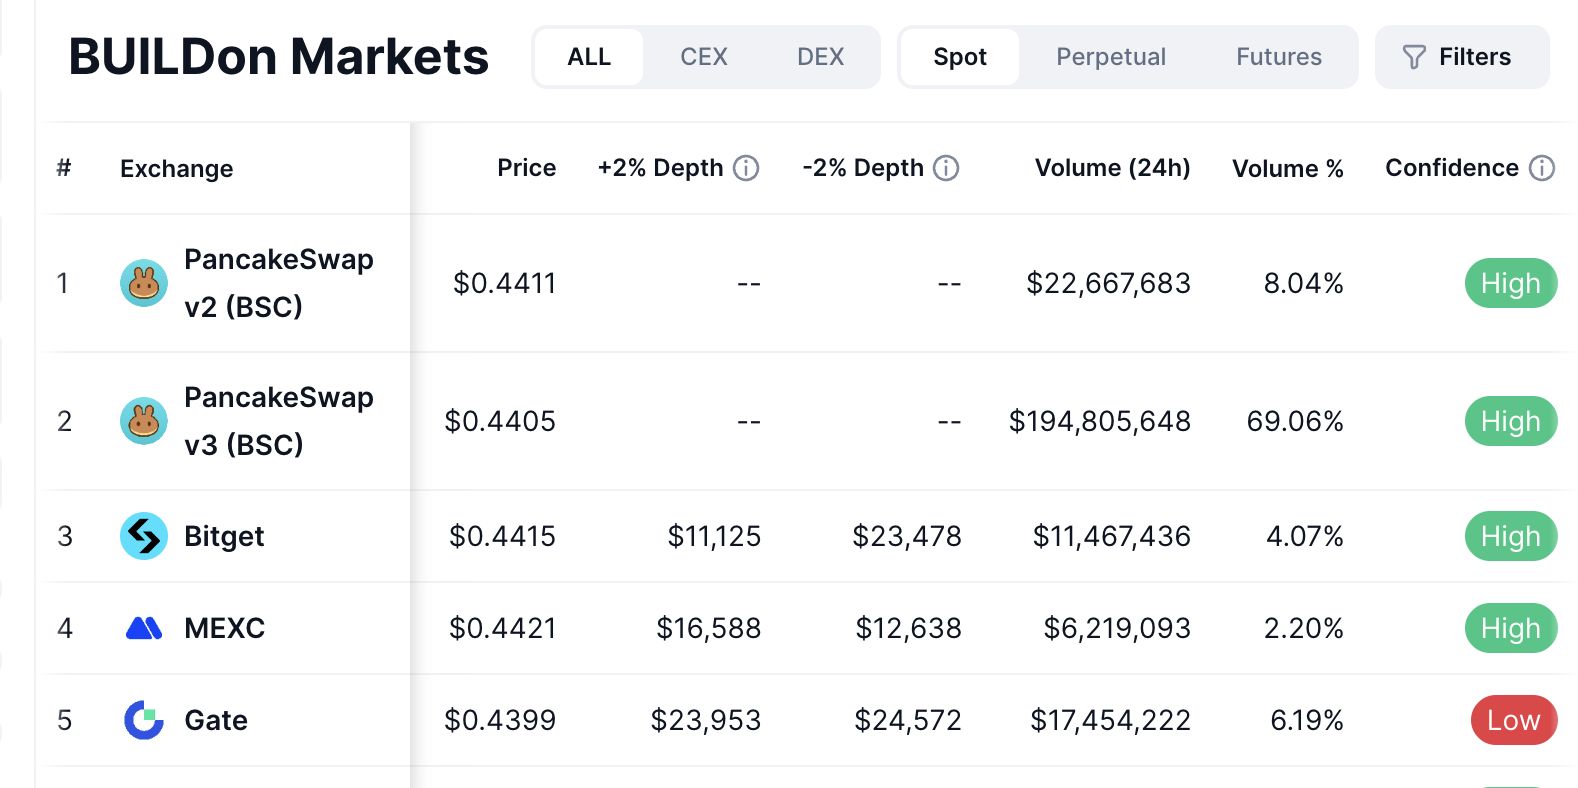Click the -2% Depth info icon

[946, 168]
